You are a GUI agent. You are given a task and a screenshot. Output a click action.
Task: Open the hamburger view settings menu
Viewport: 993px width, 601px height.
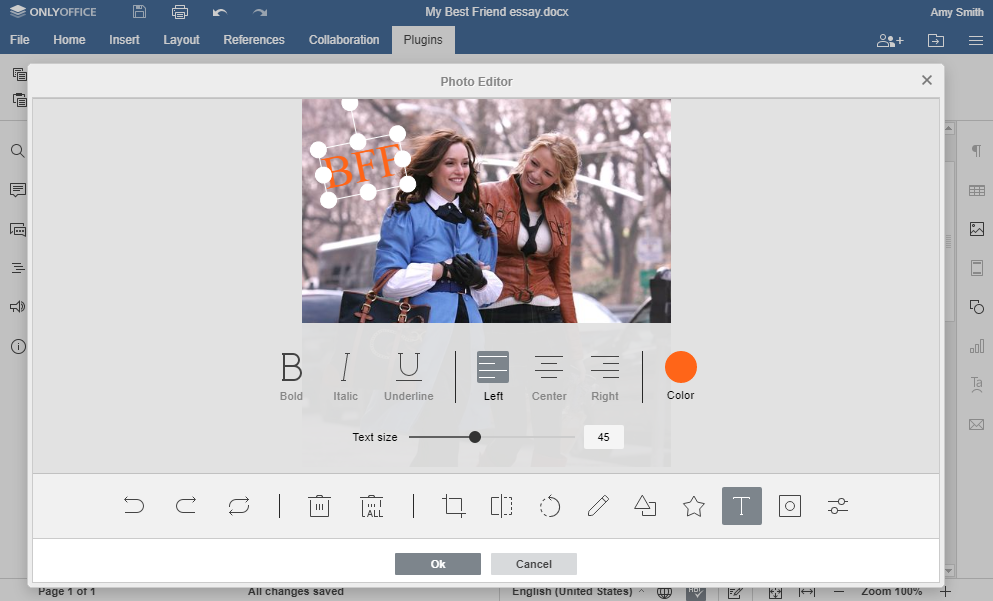pyautogui.click(x=976, y=41)
